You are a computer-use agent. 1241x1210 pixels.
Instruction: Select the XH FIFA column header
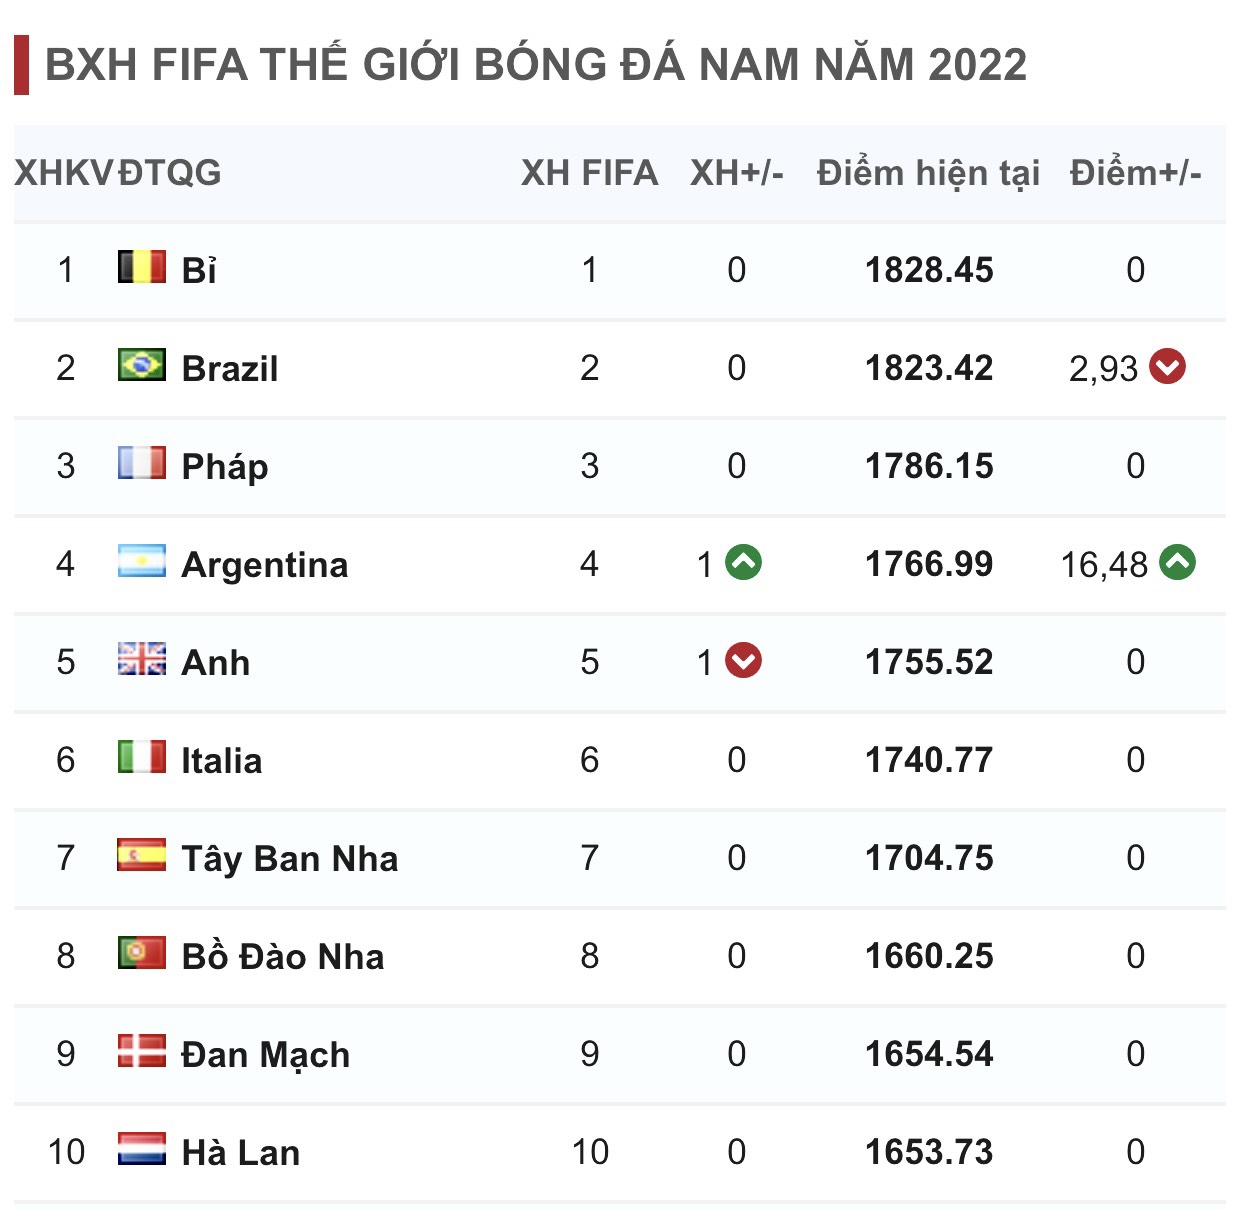pyautogui.click(x=589, y=173)
